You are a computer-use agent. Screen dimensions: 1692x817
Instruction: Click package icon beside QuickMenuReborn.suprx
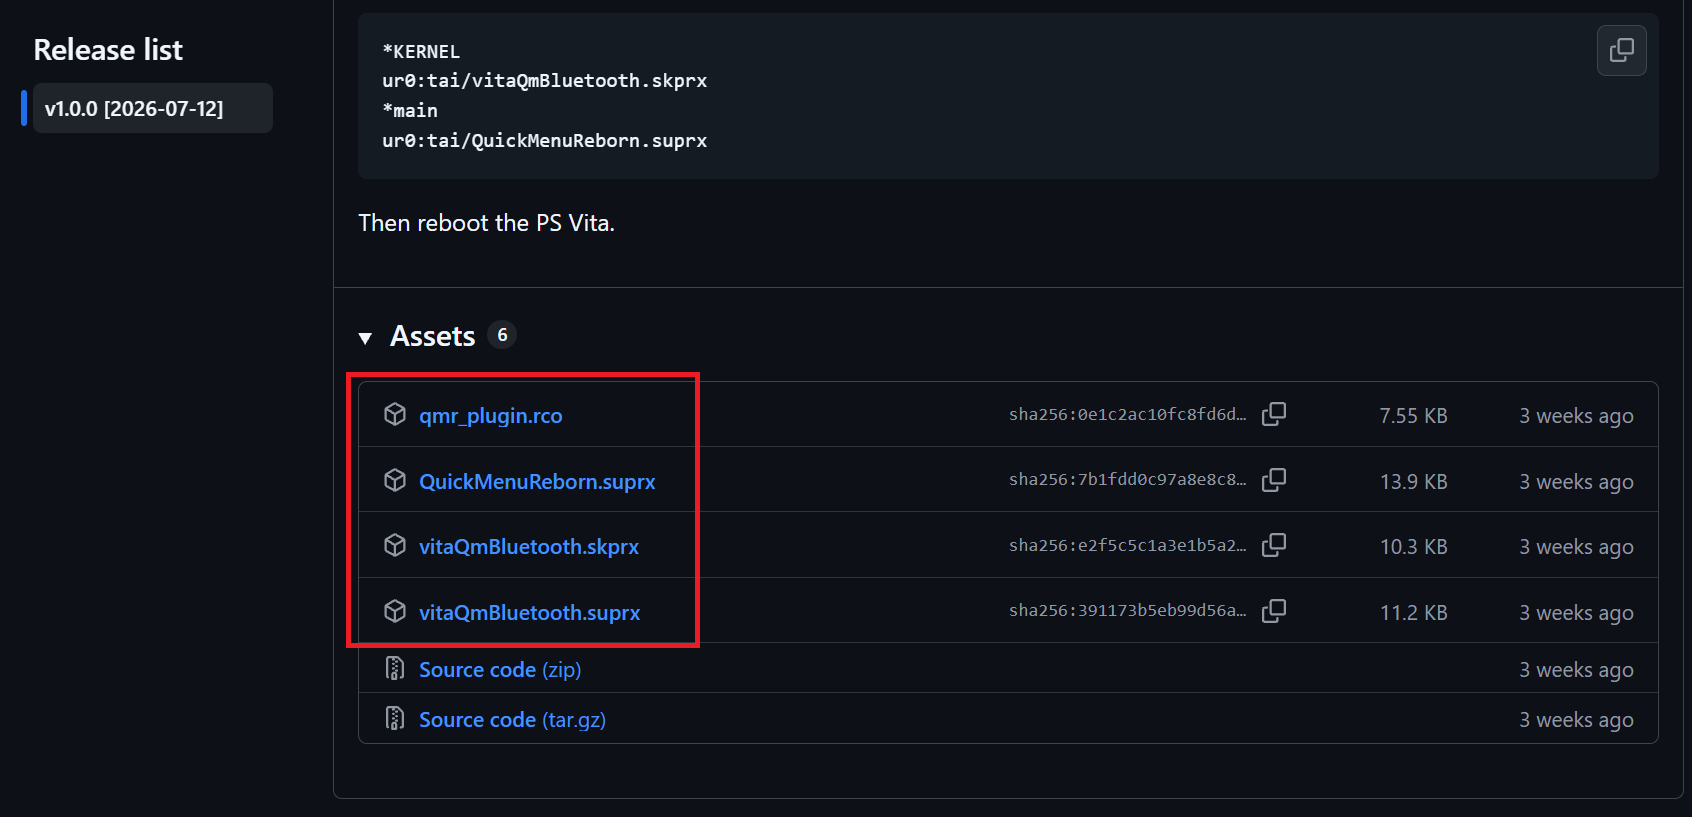395,480
